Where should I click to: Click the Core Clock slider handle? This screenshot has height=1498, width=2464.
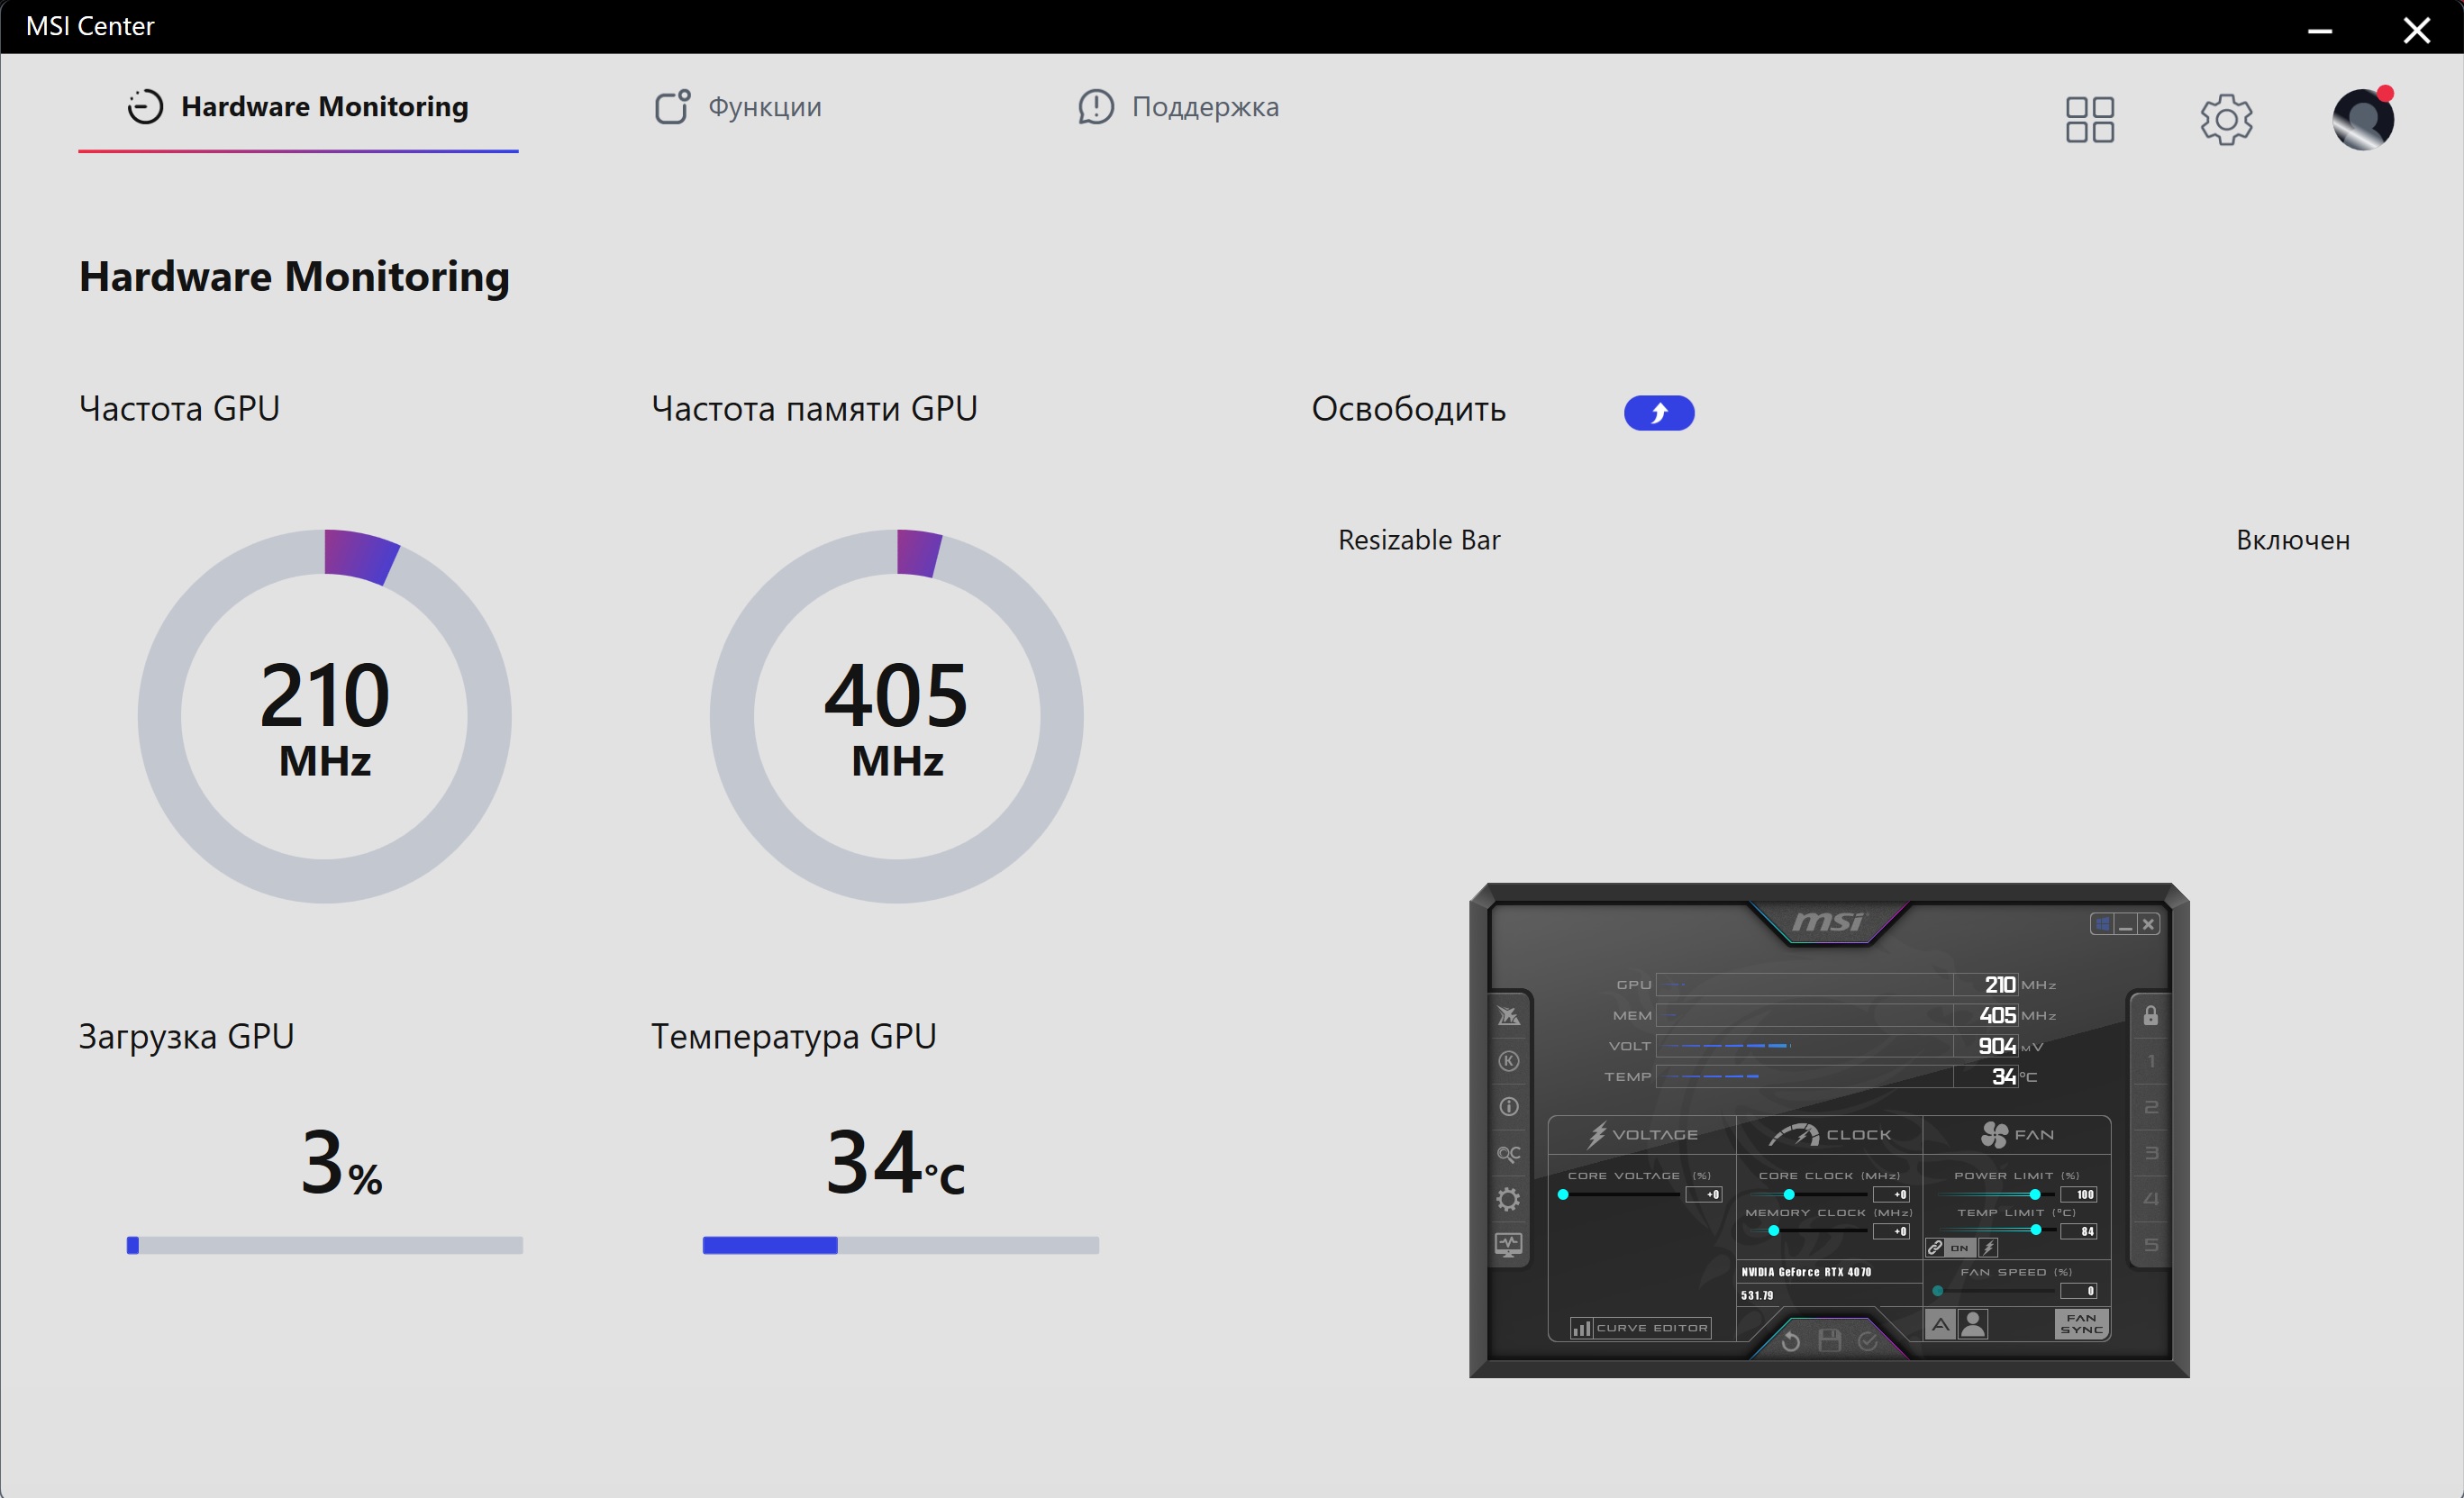click(x=1788, y=1195)
